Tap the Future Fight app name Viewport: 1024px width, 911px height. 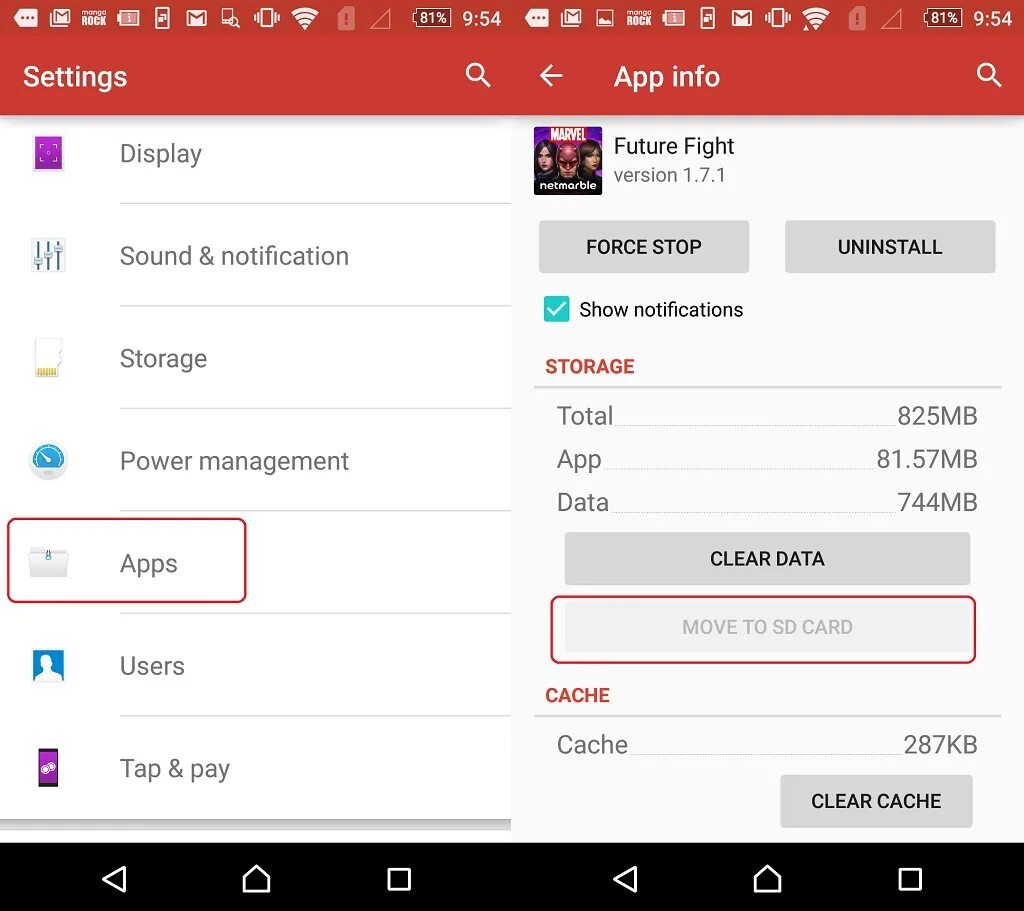pos(674,146)
